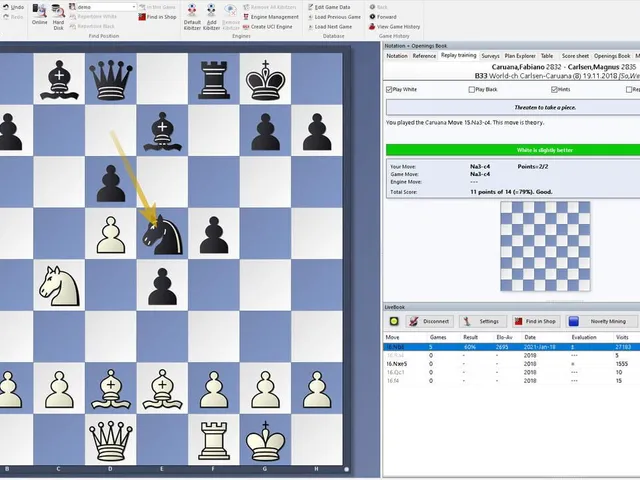Start the Default Kibitzer engine
This screenshot has height=480, width=640.
192,16
